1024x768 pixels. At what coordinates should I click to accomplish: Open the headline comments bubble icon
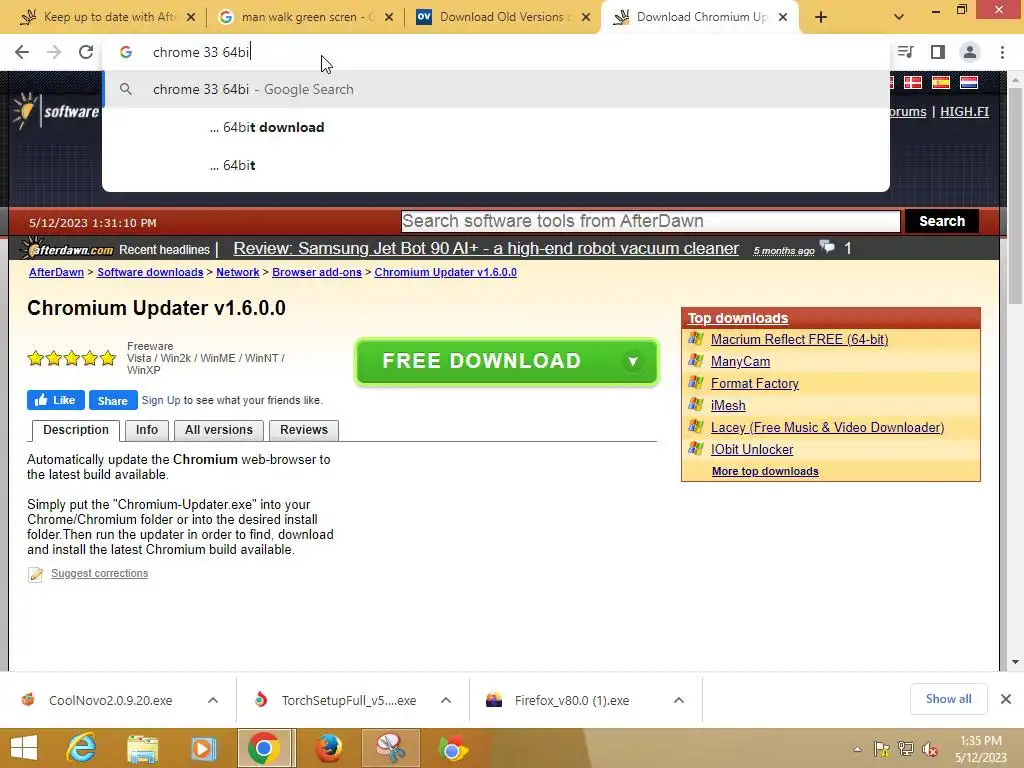point(827,248)
